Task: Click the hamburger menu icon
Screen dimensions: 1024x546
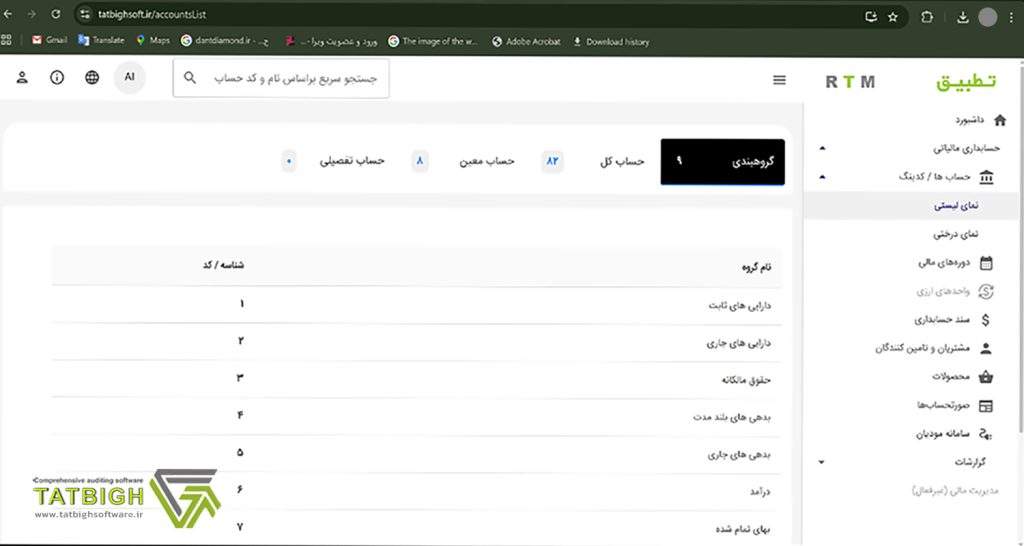Action: coord(780,80)
